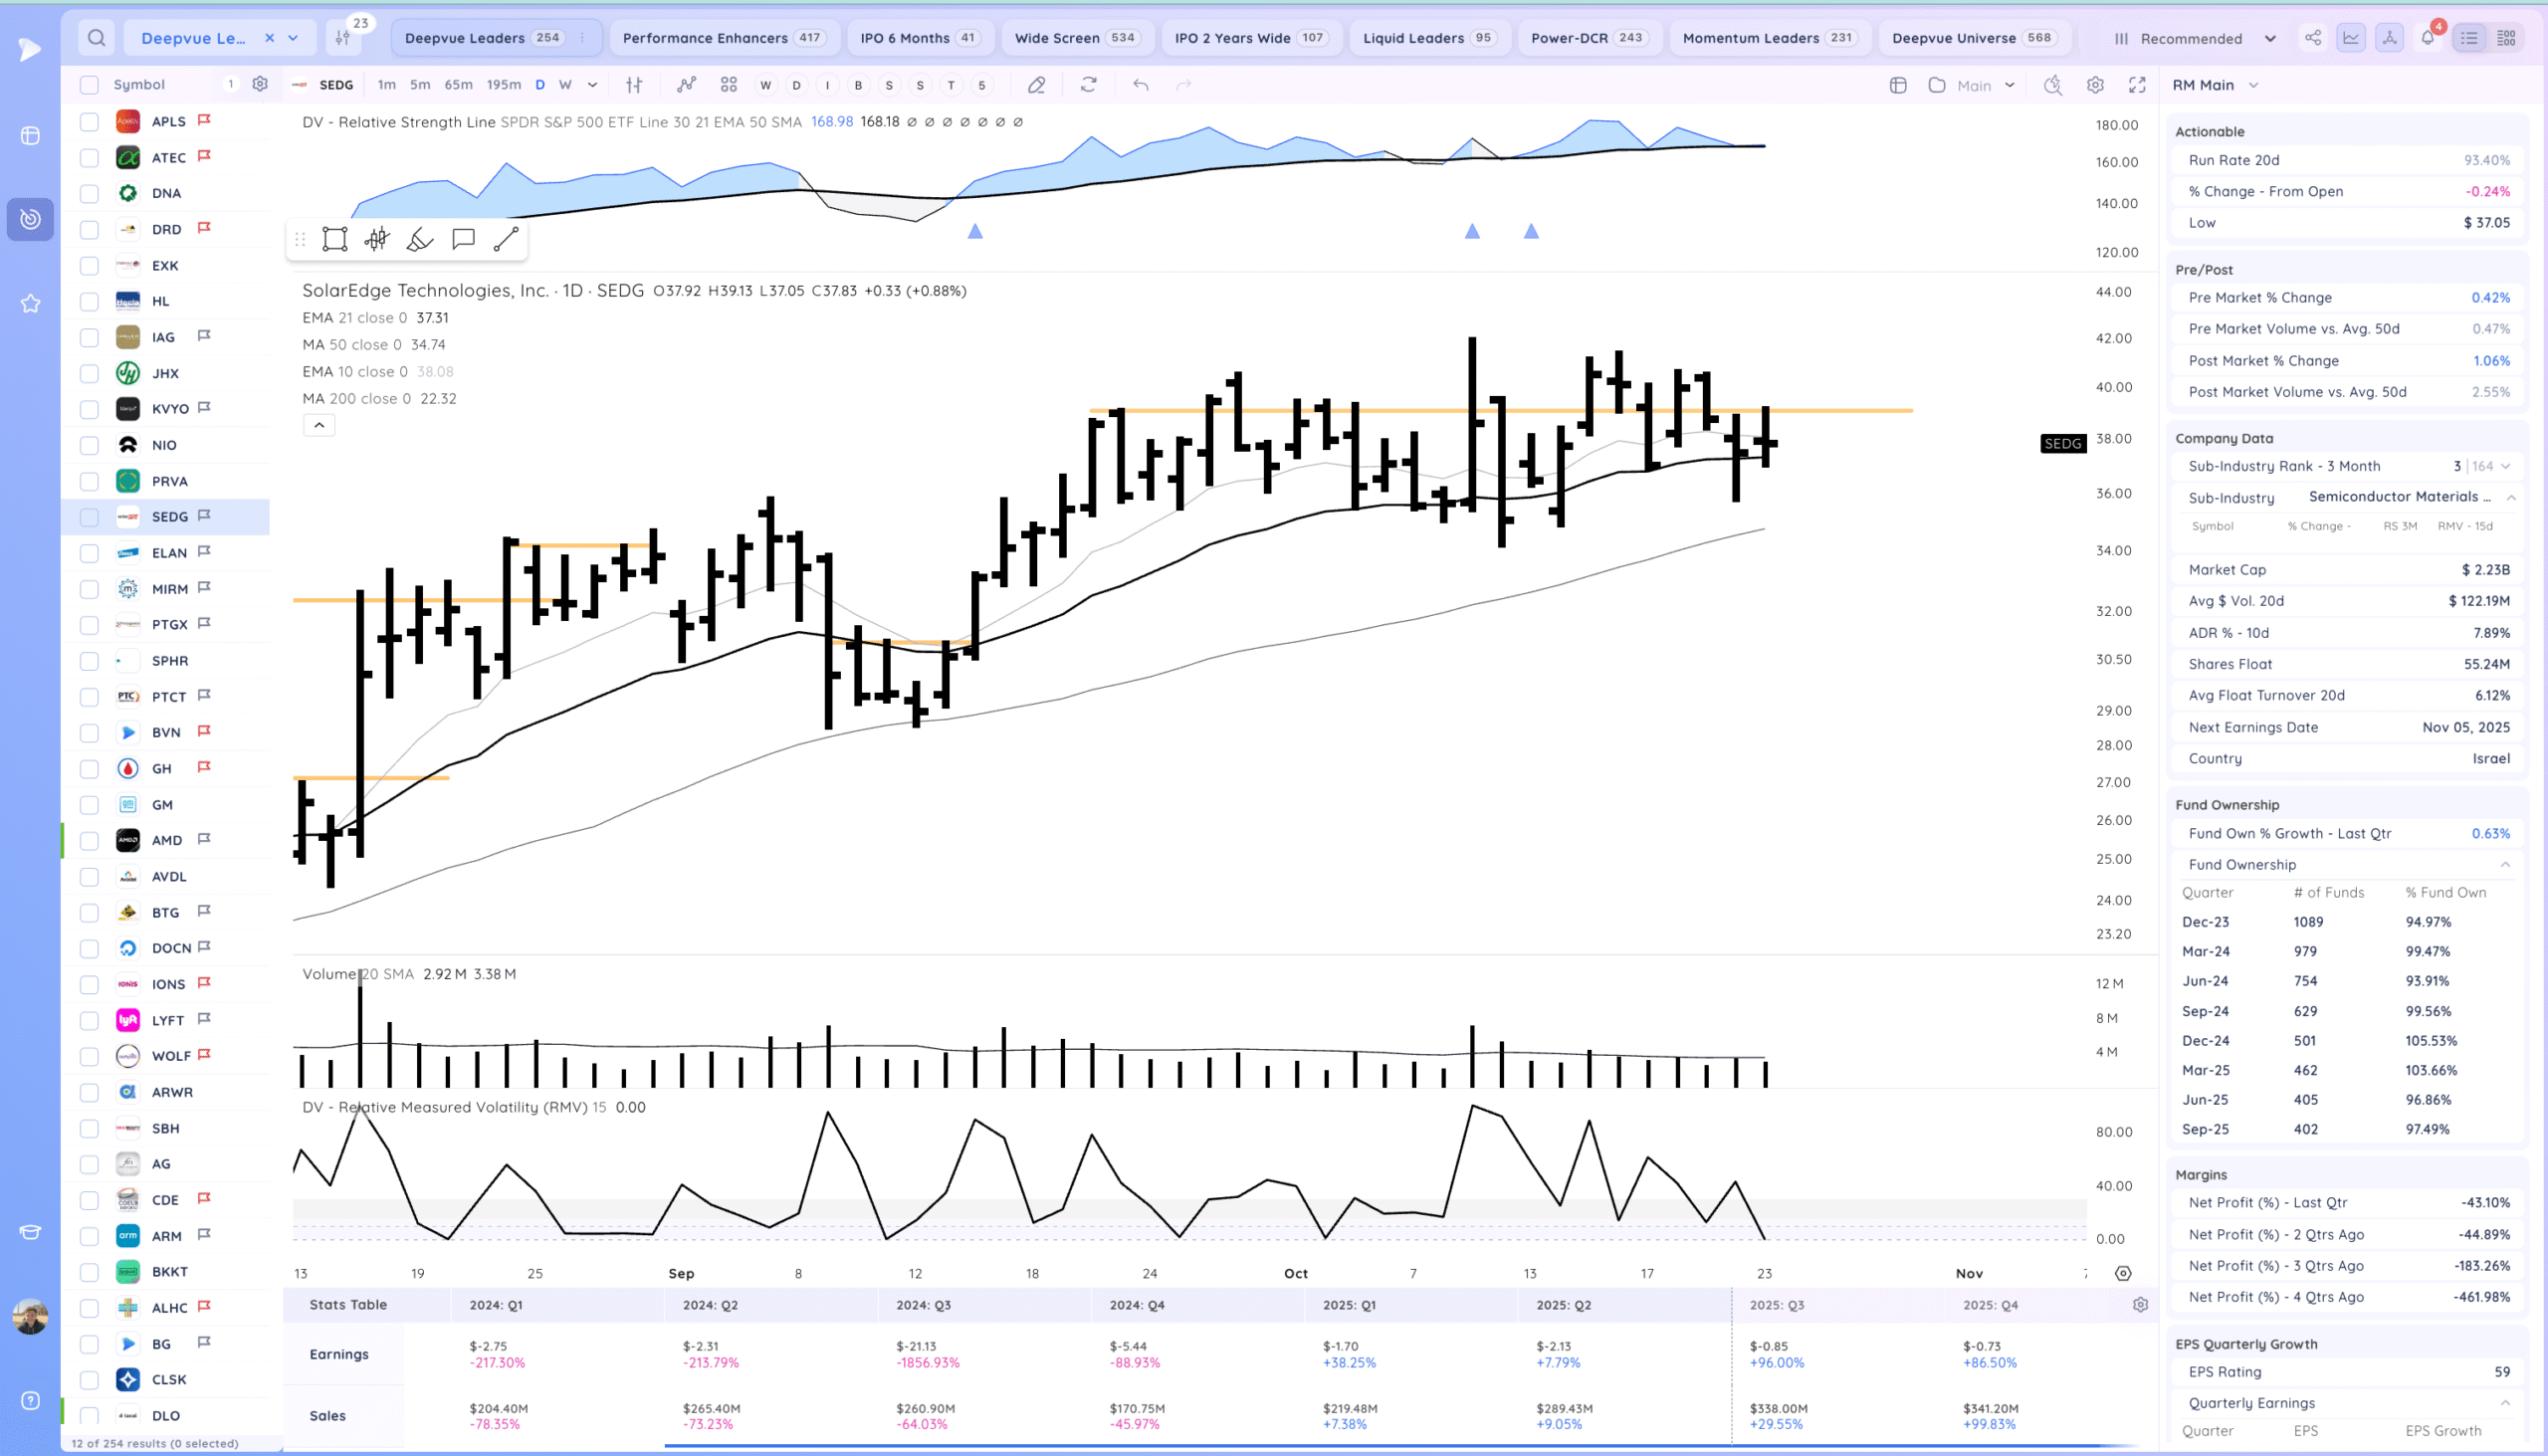Open the Recommended columns dropdown
Viewport: 2548px width, 1456px height.
click(2194, 38)
